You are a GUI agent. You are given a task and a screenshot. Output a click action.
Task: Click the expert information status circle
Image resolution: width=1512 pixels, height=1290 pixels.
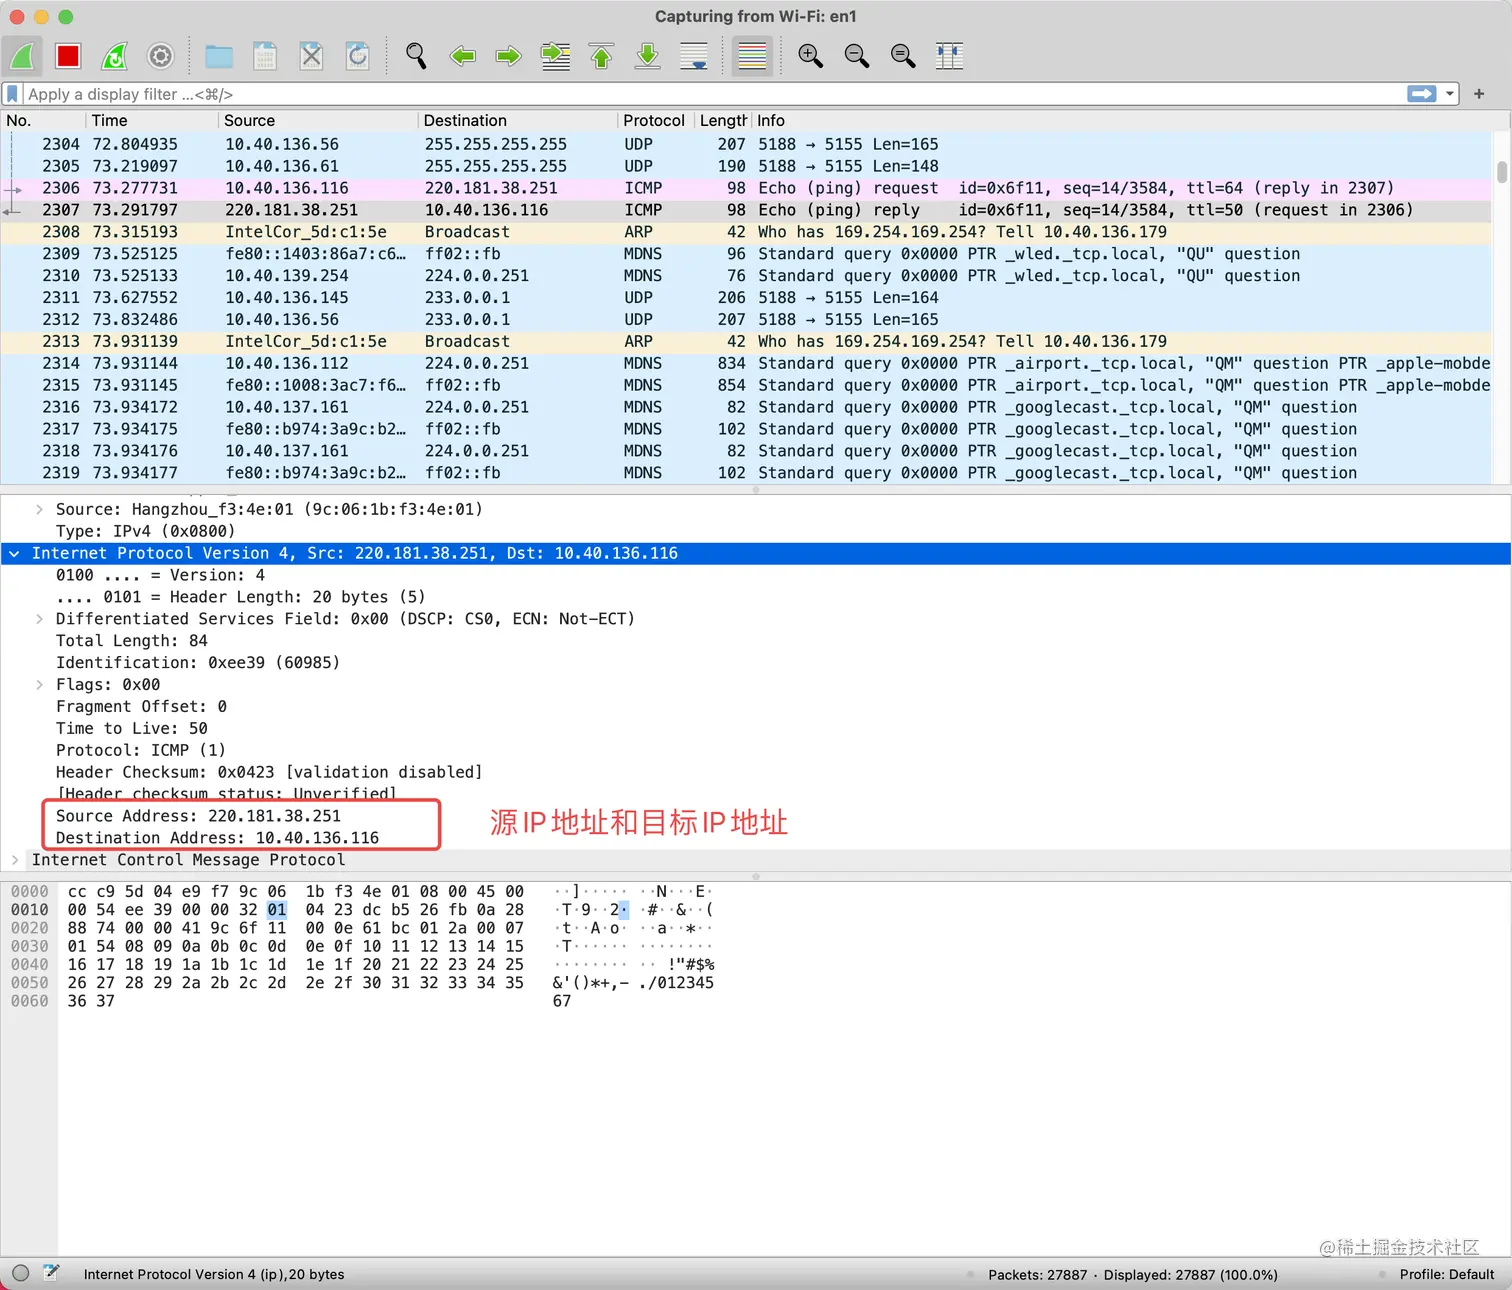(20, 1273)
